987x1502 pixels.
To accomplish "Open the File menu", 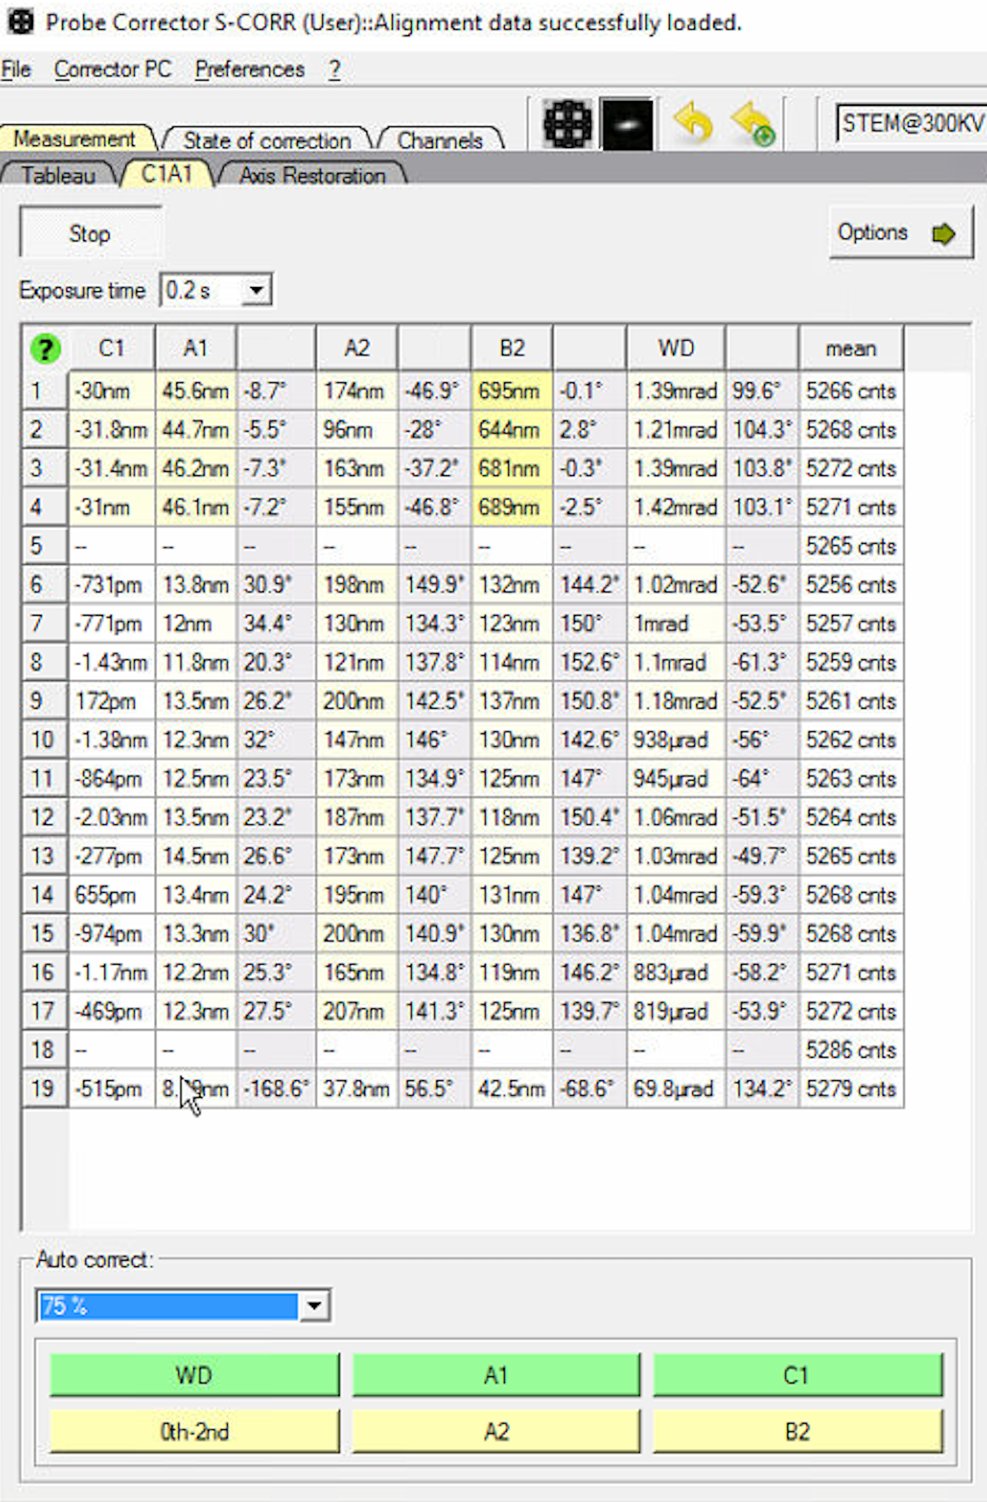I will 15,69.
